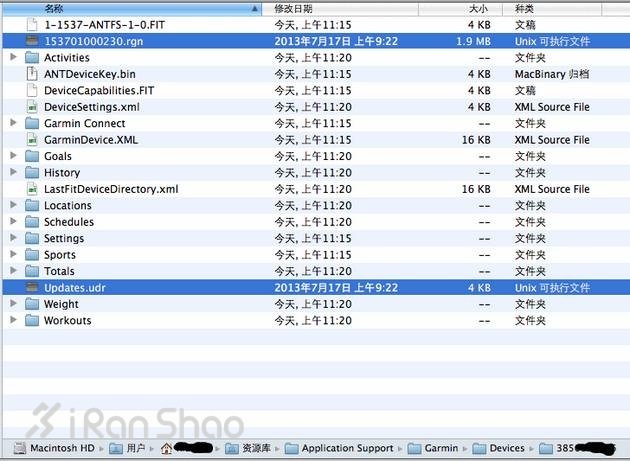The width and height of the screenshot is (630, 461).
Task: Expand the Settings folder disclosure triangle
Action: 13,239
